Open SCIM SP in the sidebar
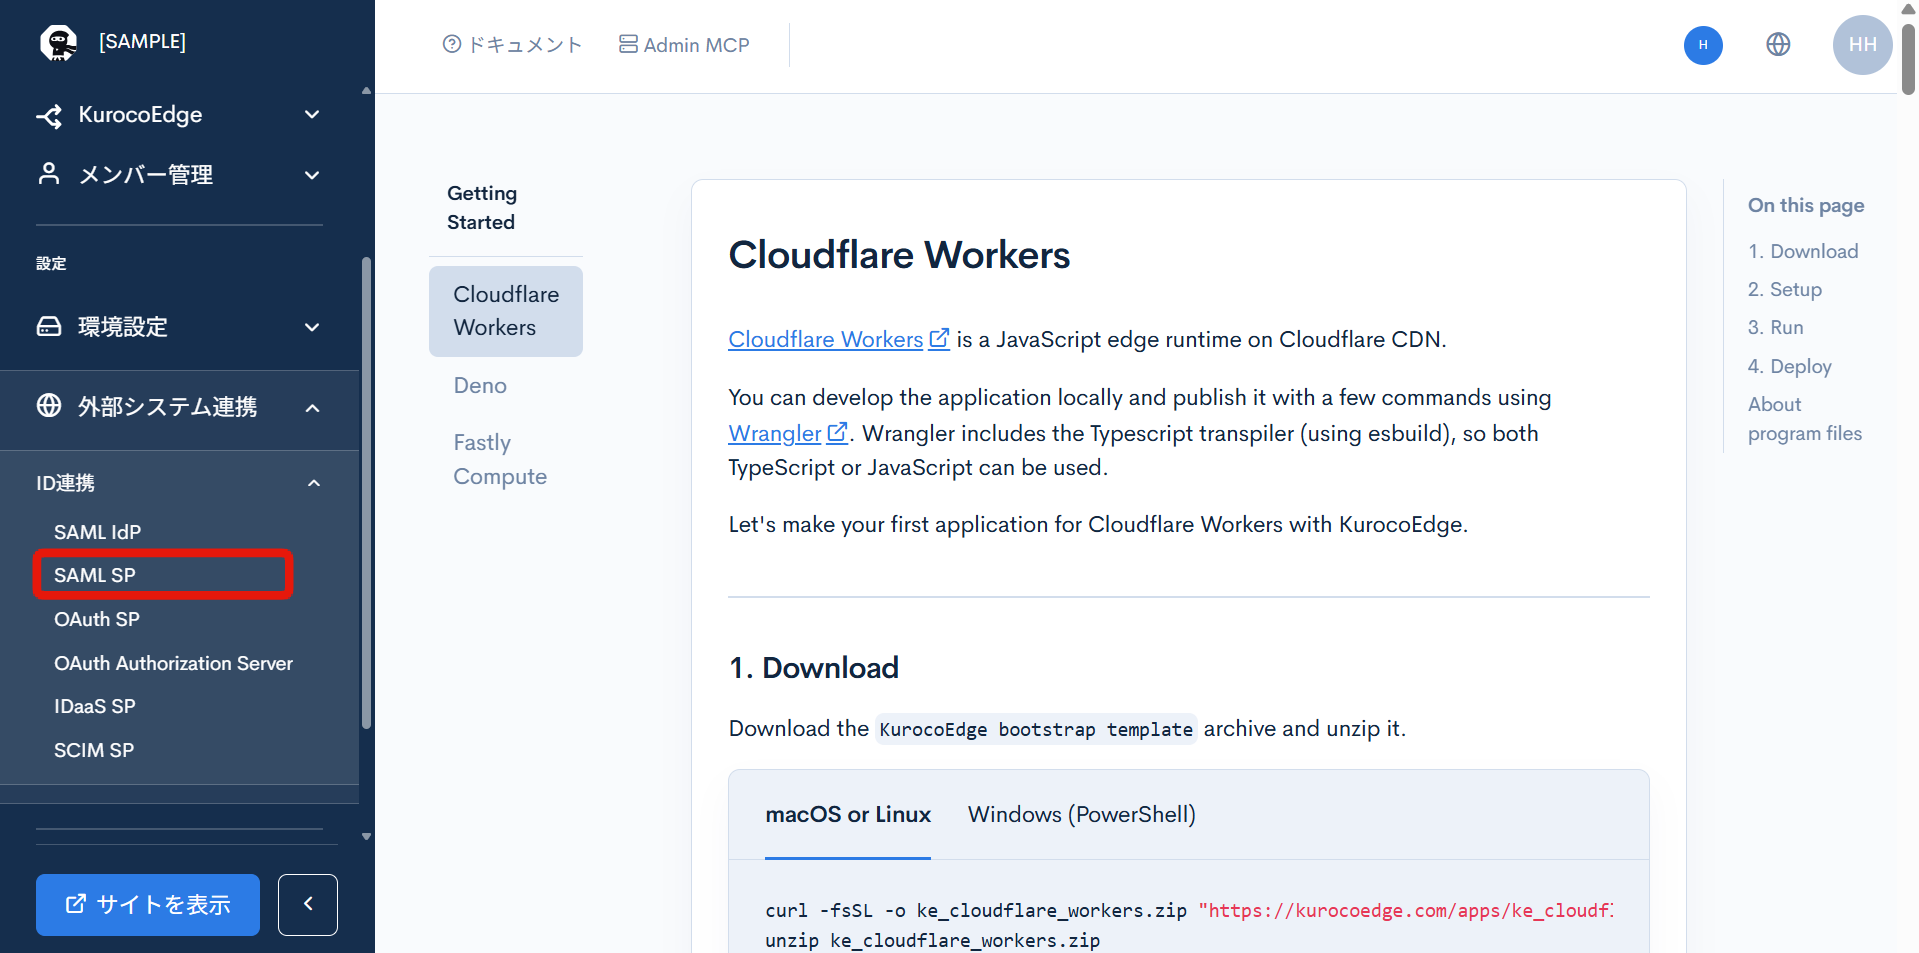Viewport: 1919px width, 953px height. pyautogui.click(x=94, y=750)
